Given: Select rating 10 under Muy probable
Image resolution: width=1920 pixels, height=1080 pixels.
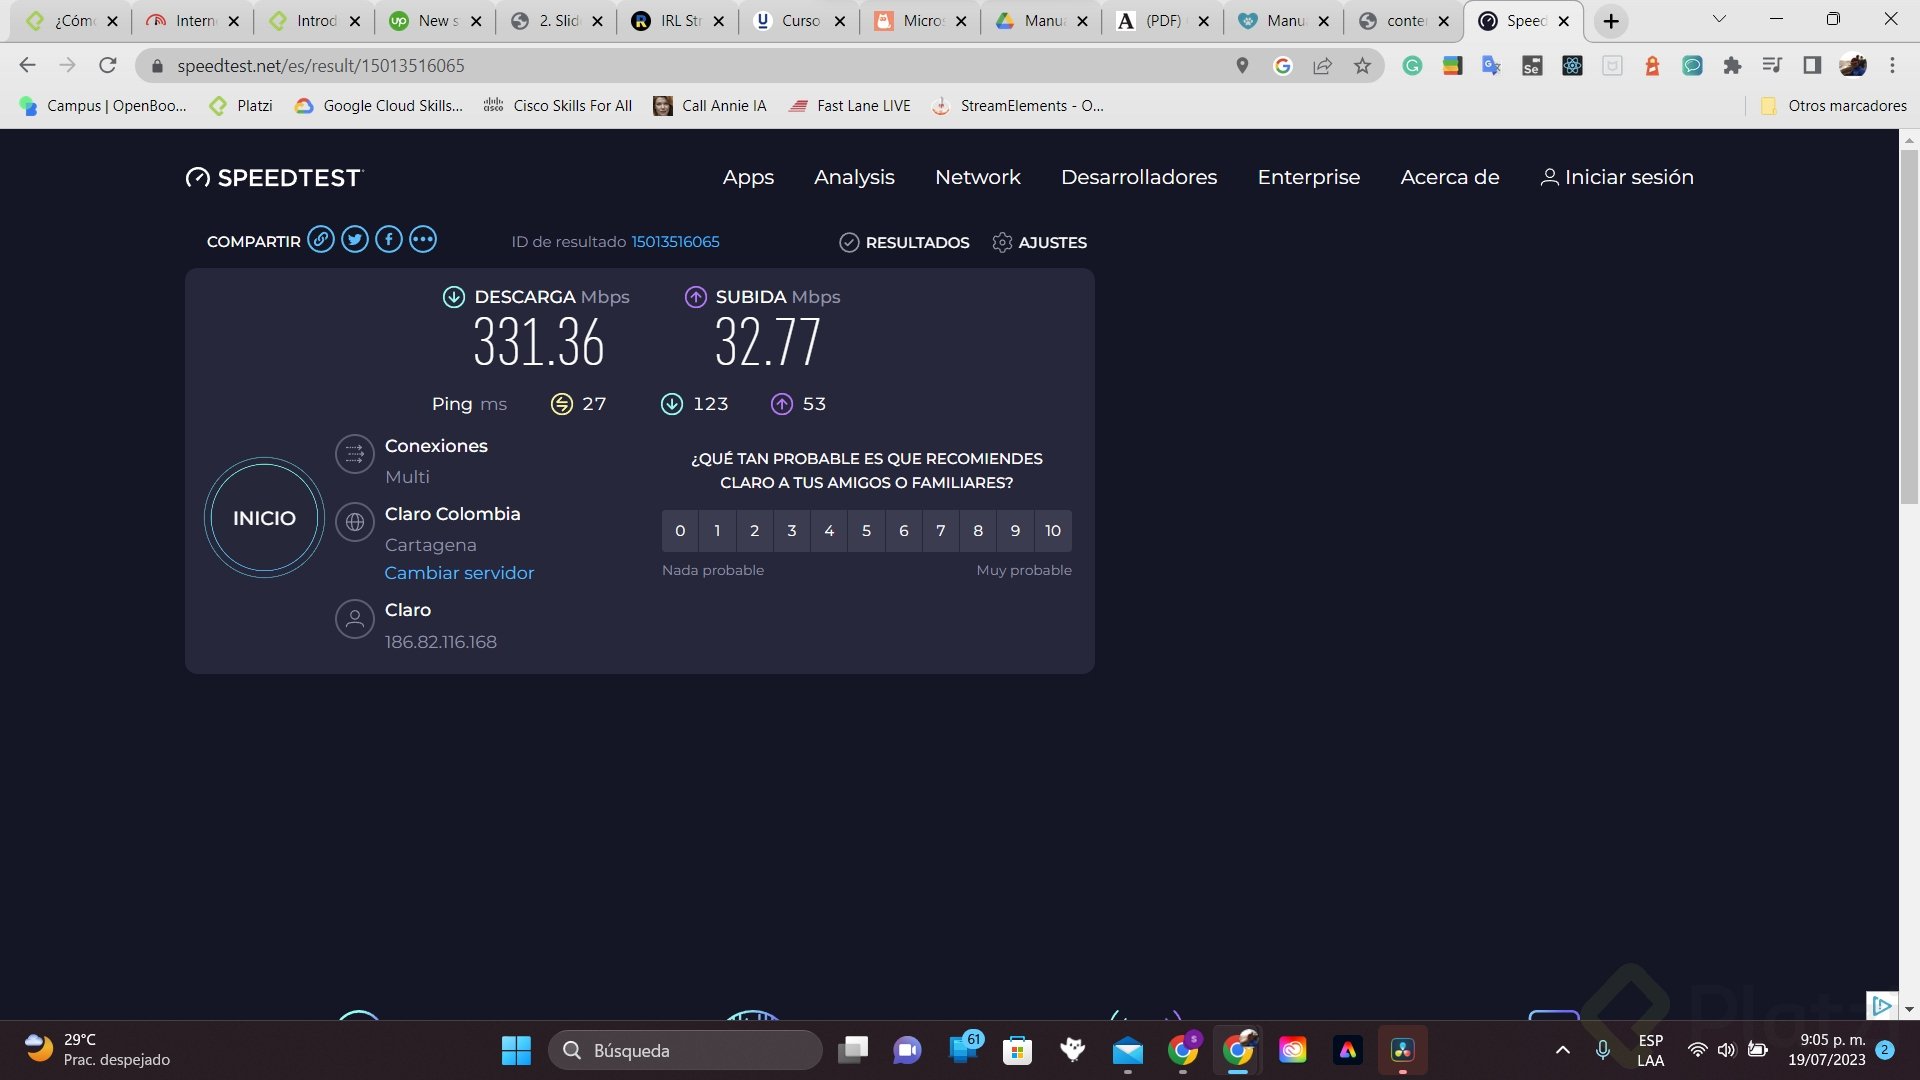Looking at the screenshot, I should (1052, 530).
